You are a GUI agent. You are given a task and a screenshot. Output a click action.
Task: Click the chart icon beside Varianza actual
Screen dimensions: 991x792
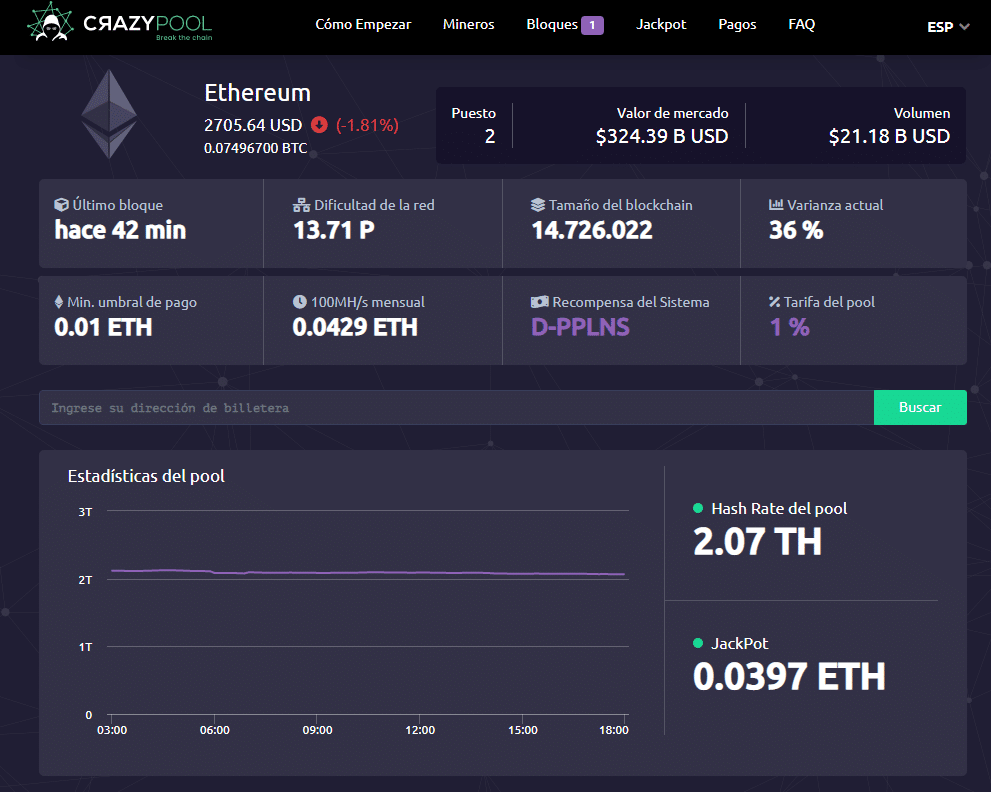click(x=776, y=205)
